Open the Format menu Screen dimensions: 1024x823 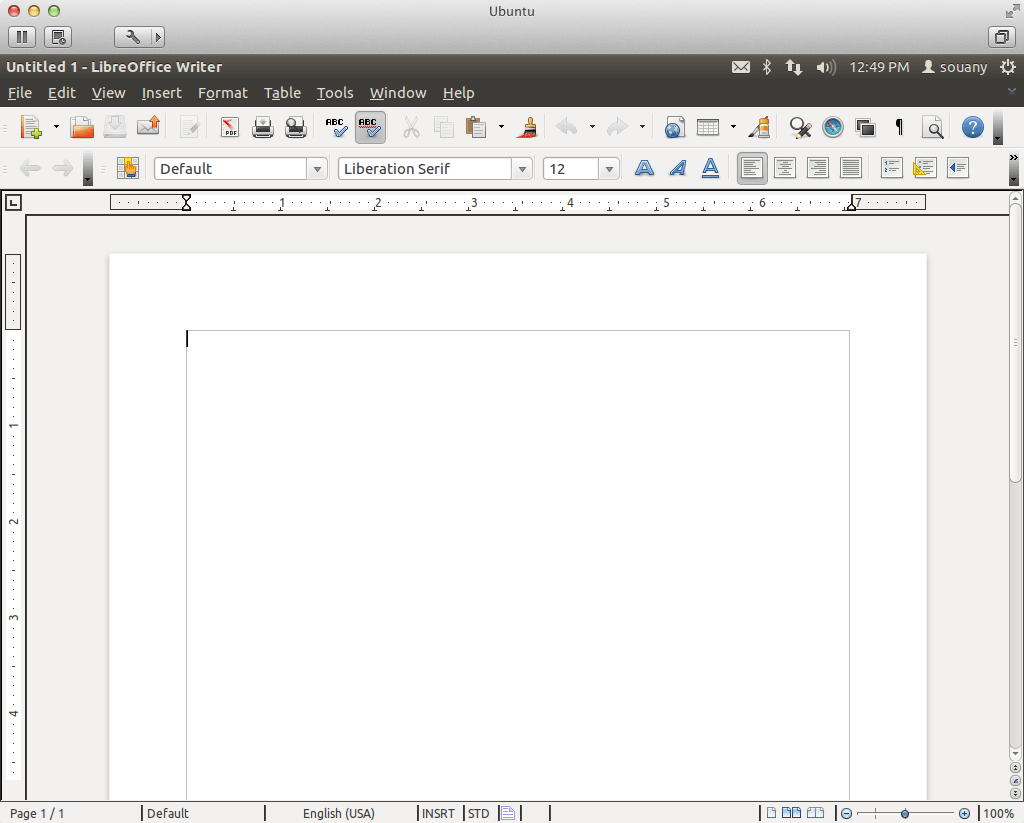[223, 93]
